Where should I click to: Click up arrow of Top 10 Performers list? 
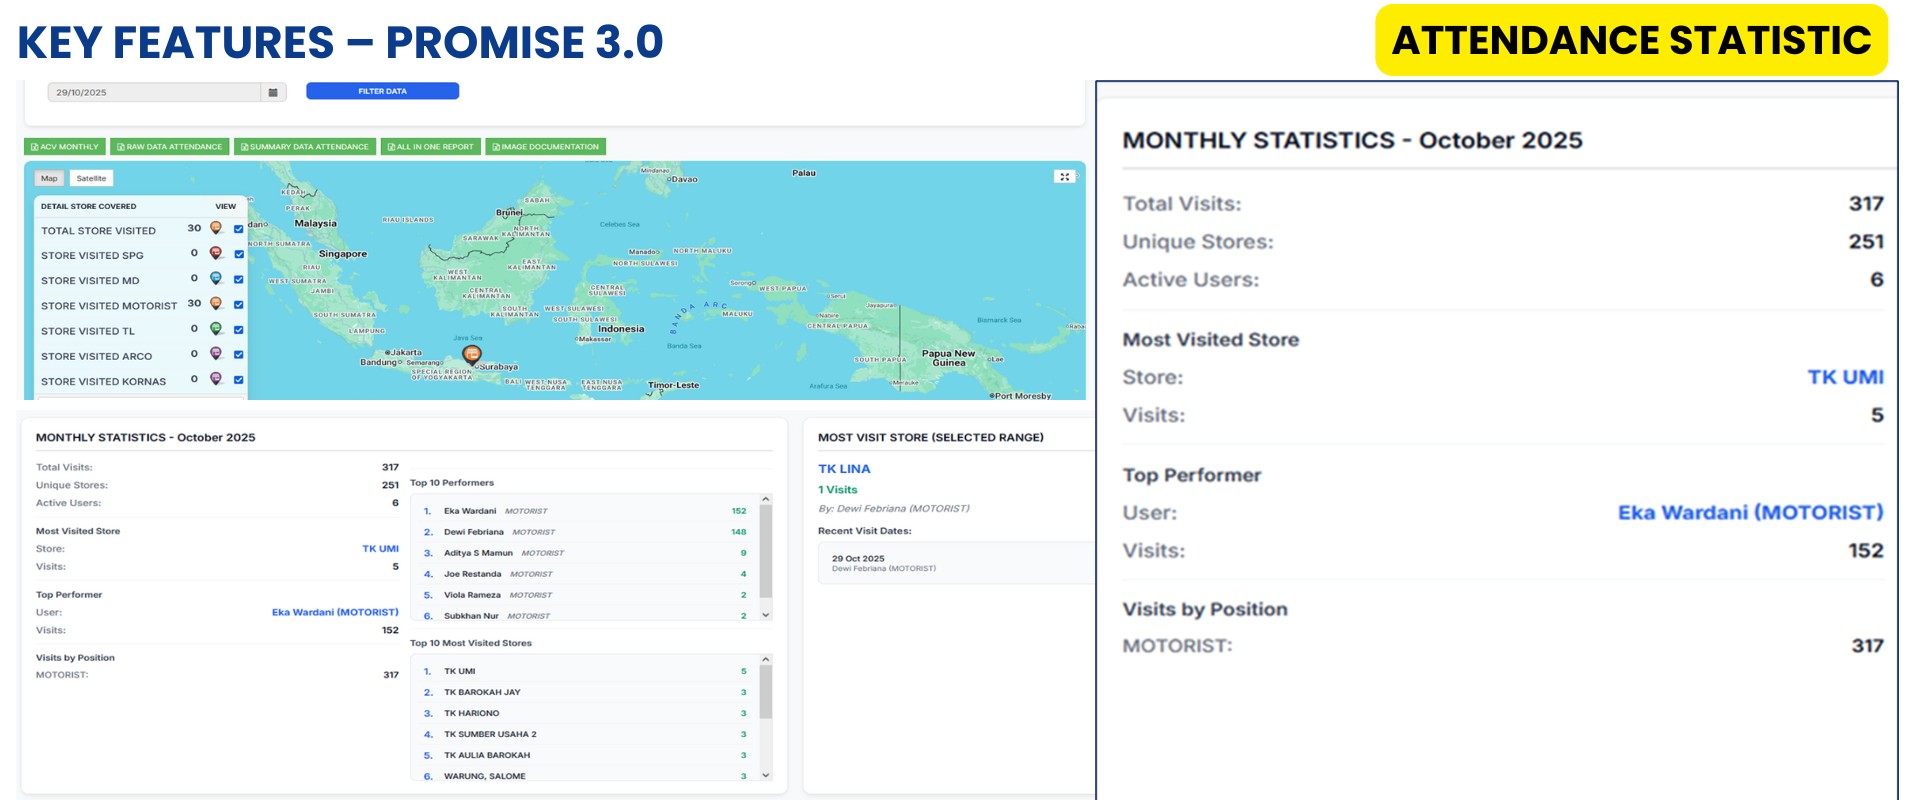(766, 499)
